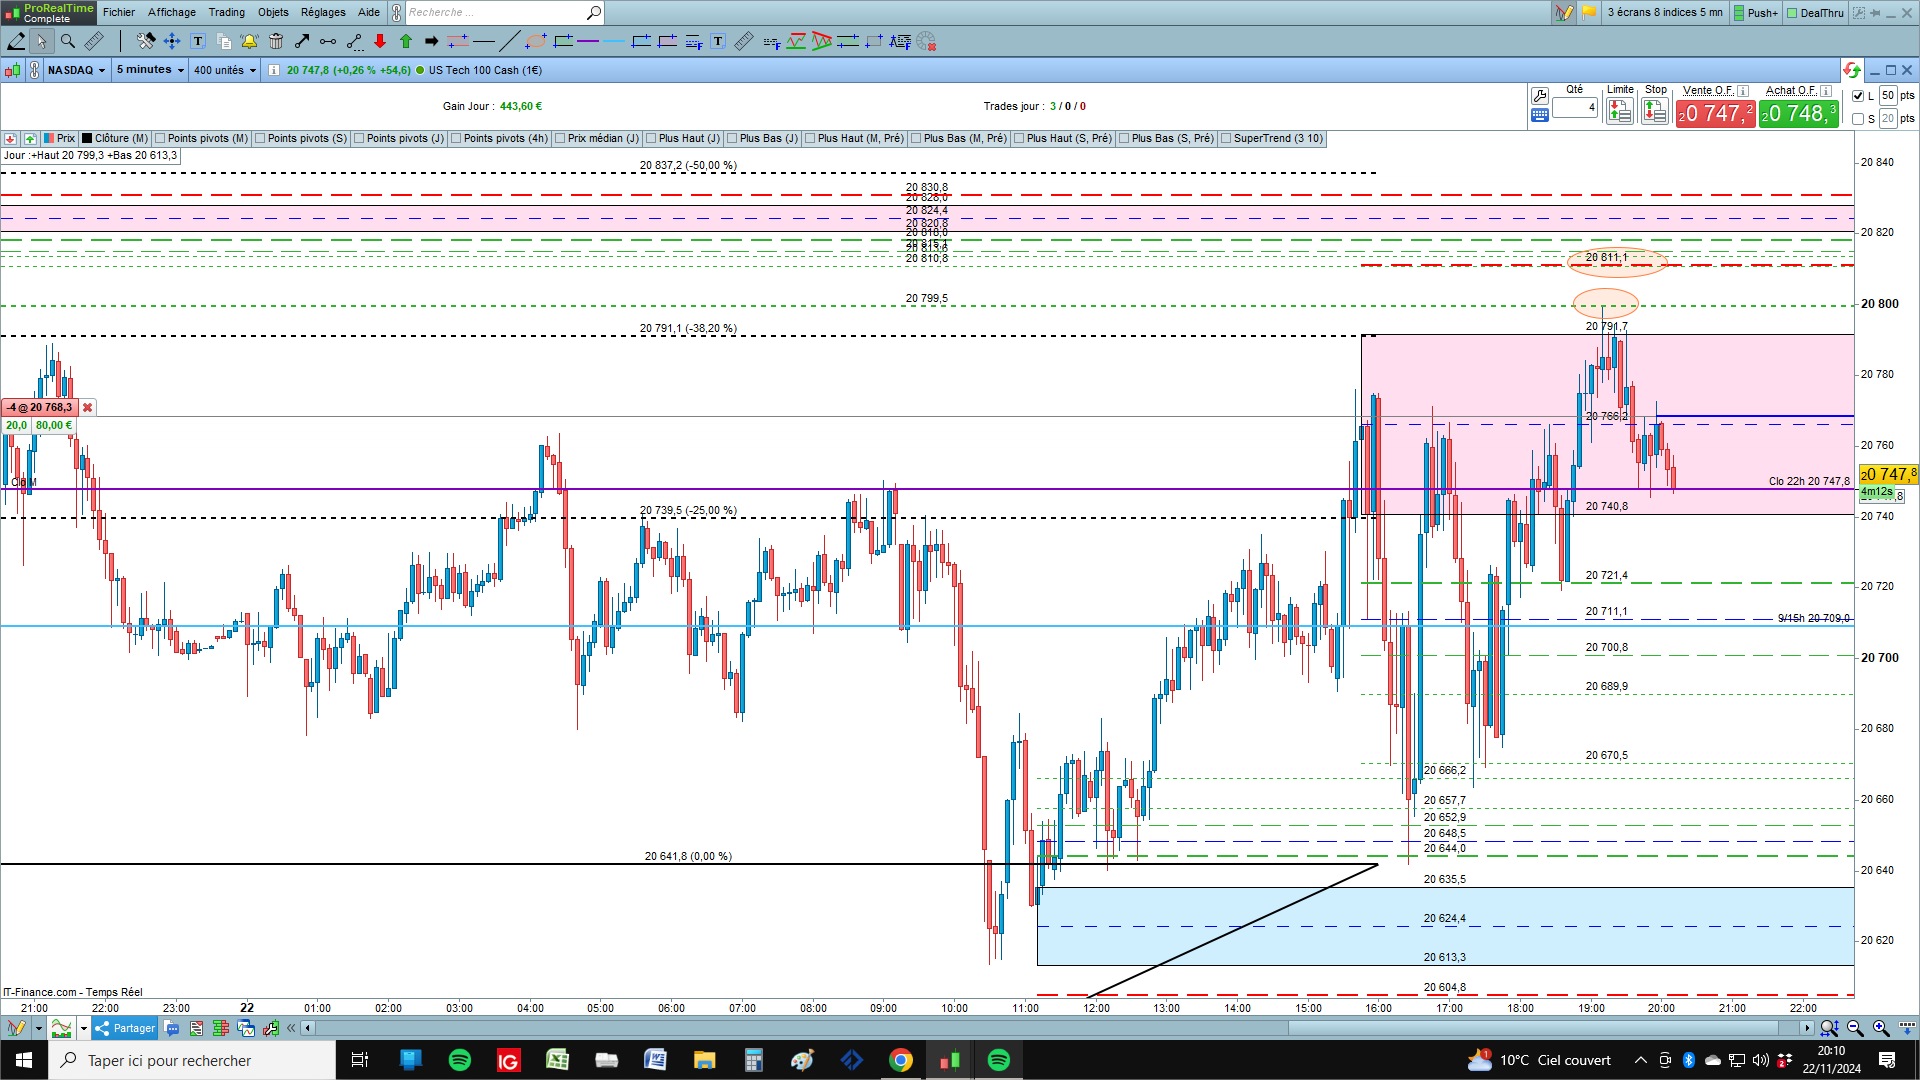
Task: Enable the S 20 pts checkbox
Action: 1858,119
